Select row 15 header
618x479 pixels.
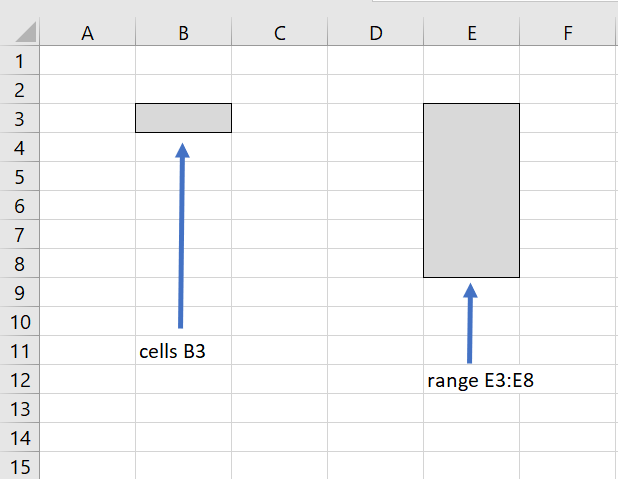(20, 467)
